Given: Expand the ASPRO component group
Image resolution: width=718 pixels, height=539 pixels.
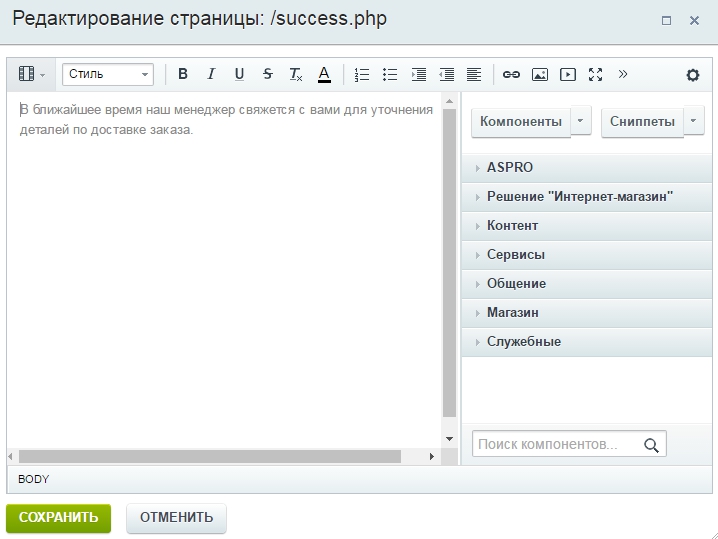Looking at the screenshot, I should (510, 168).
